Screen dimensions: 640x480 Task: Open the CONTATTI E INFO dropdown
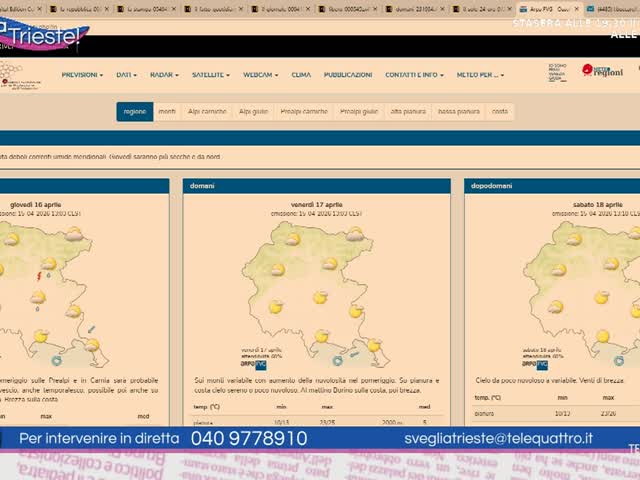414,75
